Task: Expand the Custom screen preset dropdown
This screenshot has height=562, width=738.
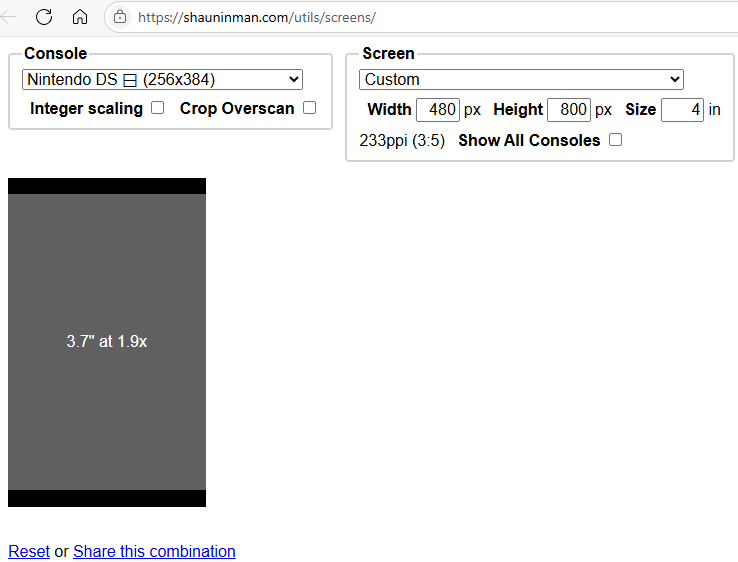Action: click(x=521, y=79)
